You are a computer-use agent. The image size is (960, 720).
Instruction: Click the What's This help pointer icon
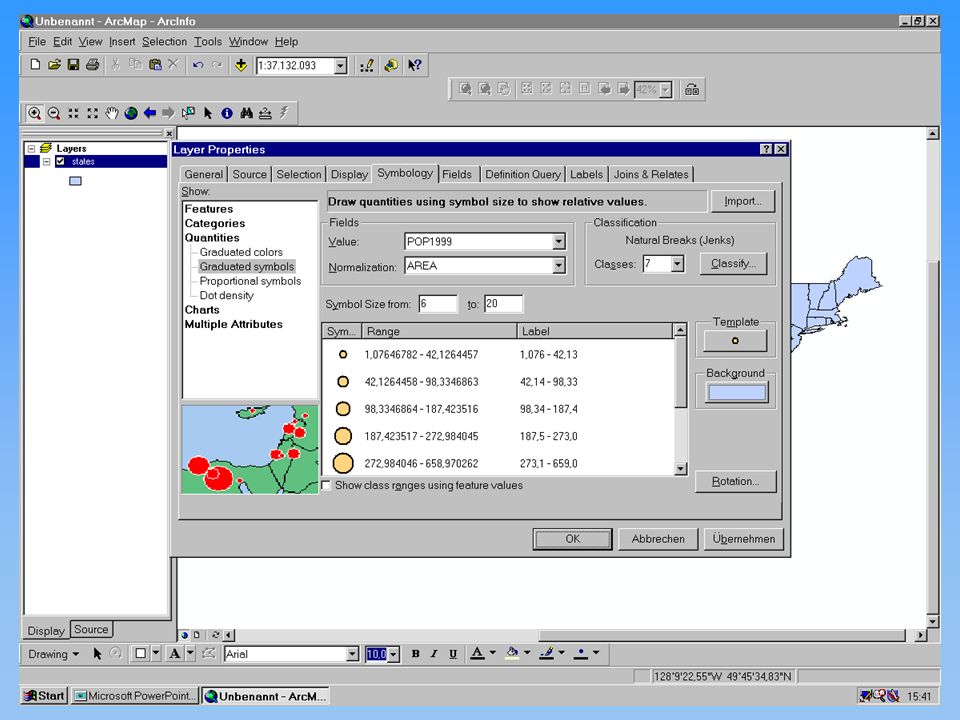click(x=414, y=65)
